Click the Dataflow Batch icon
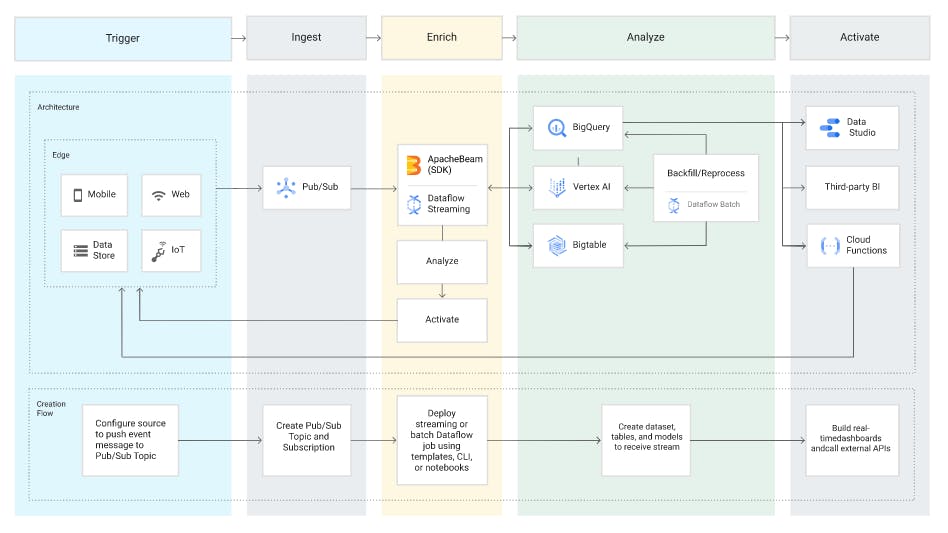Screen dimensions: 948x533 [x=674, y=205]
